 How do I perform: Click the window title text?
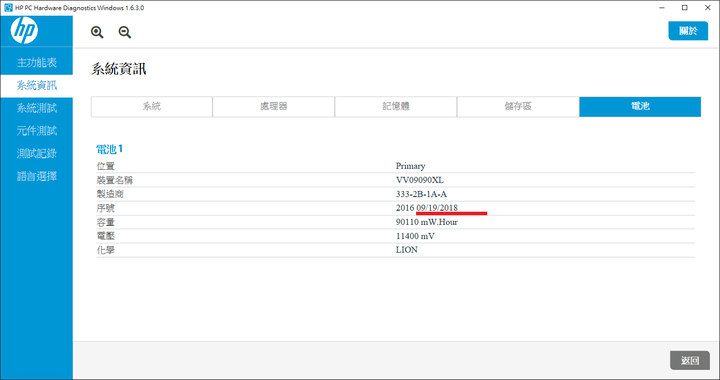[80, 8]
